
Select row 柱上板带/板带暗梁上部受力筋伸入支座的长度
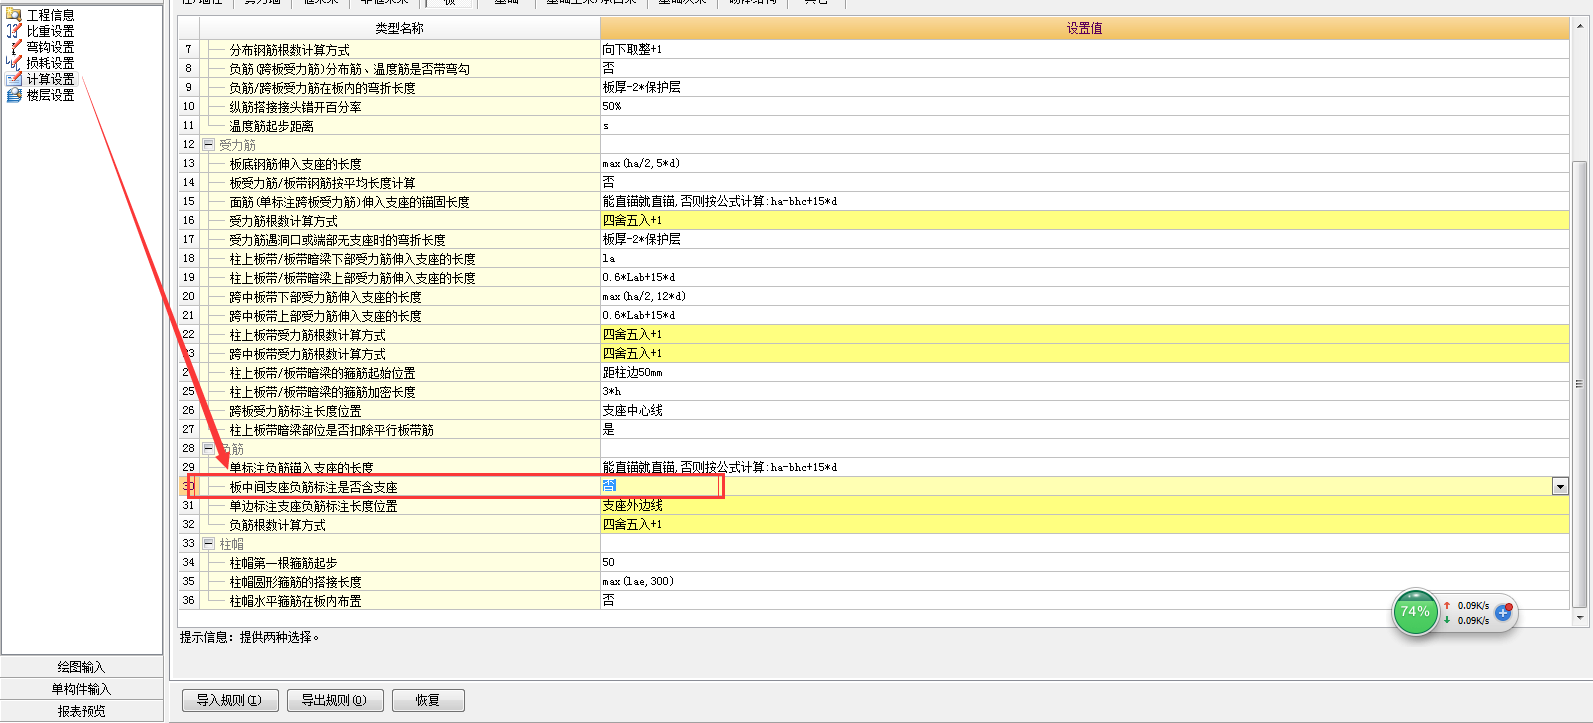(x=352, y=277)
